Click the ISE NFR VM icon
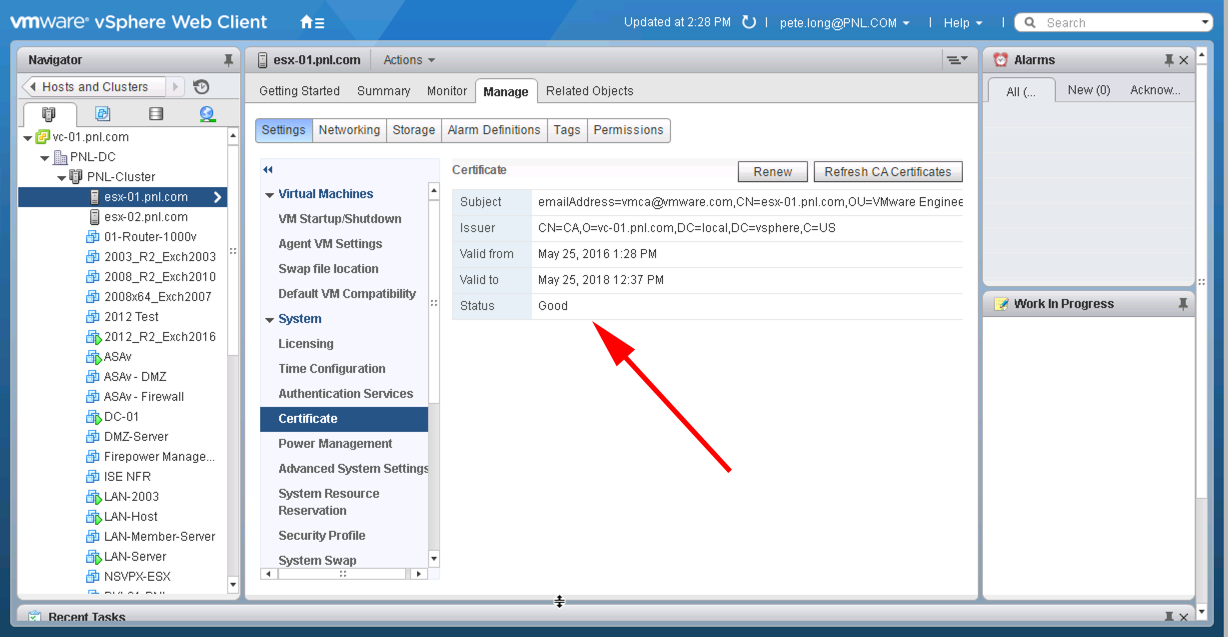 coord(93,477)
